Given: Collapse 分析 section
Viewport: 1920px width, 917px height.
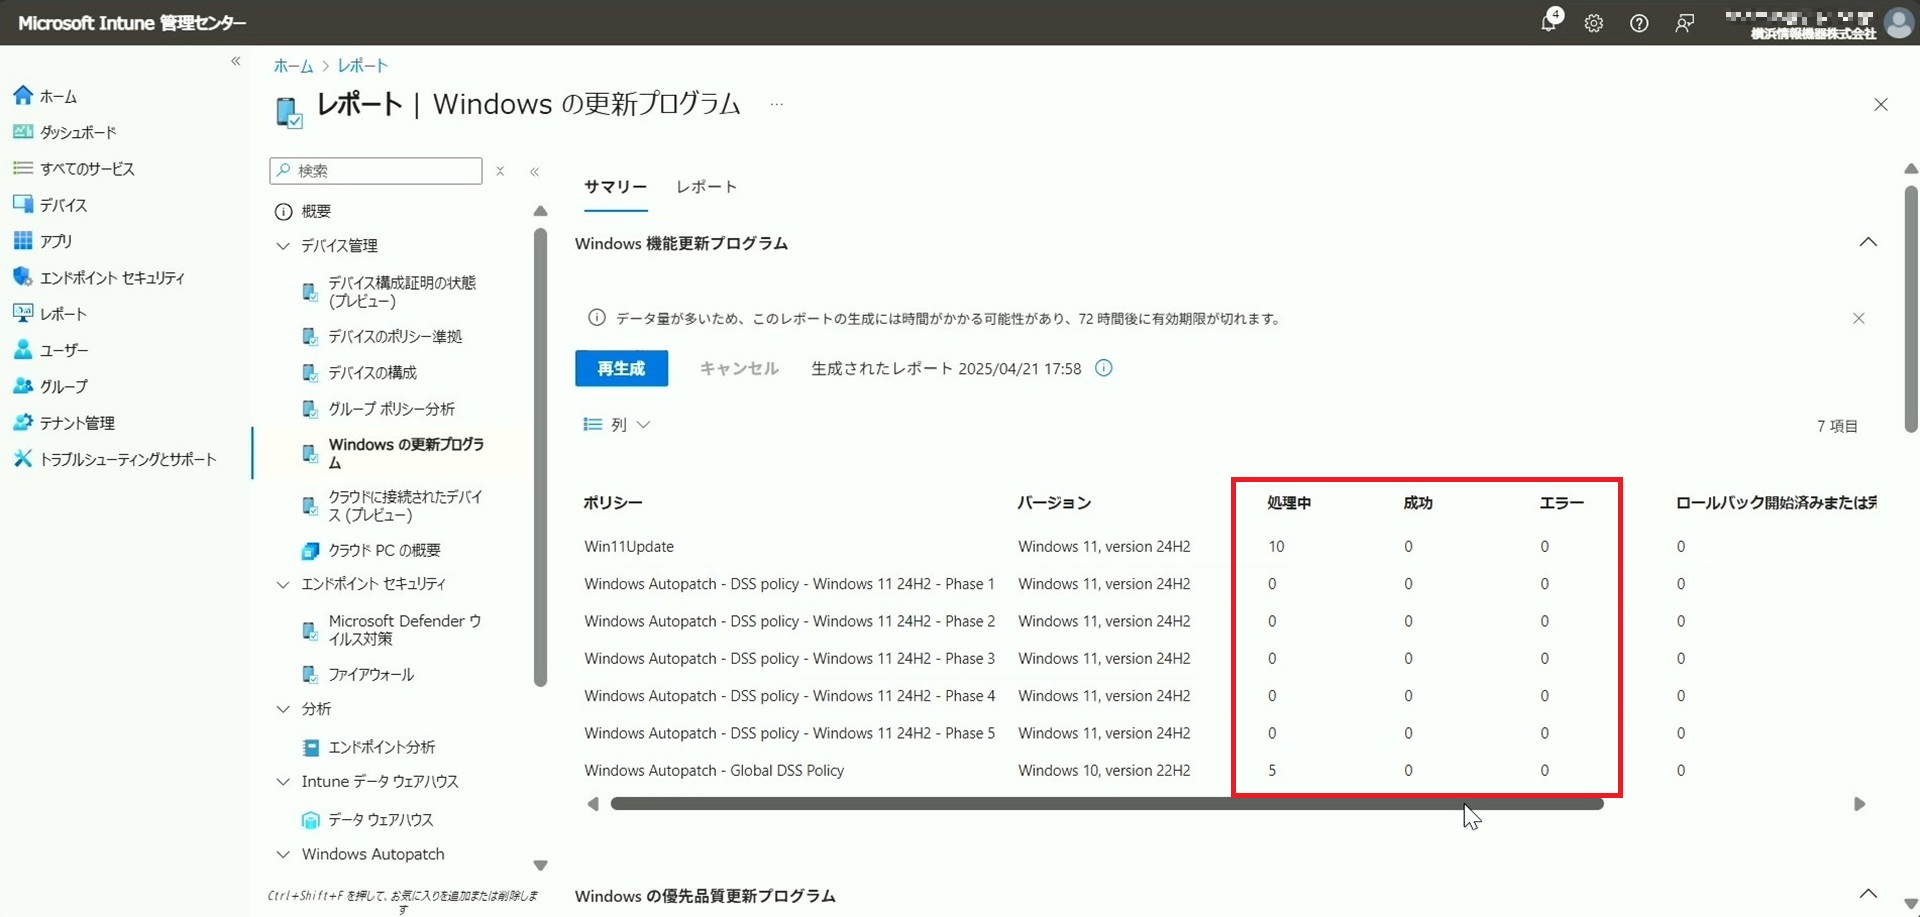Looking at the screenshot, I should pyautogui.click(x=283, y=709).
